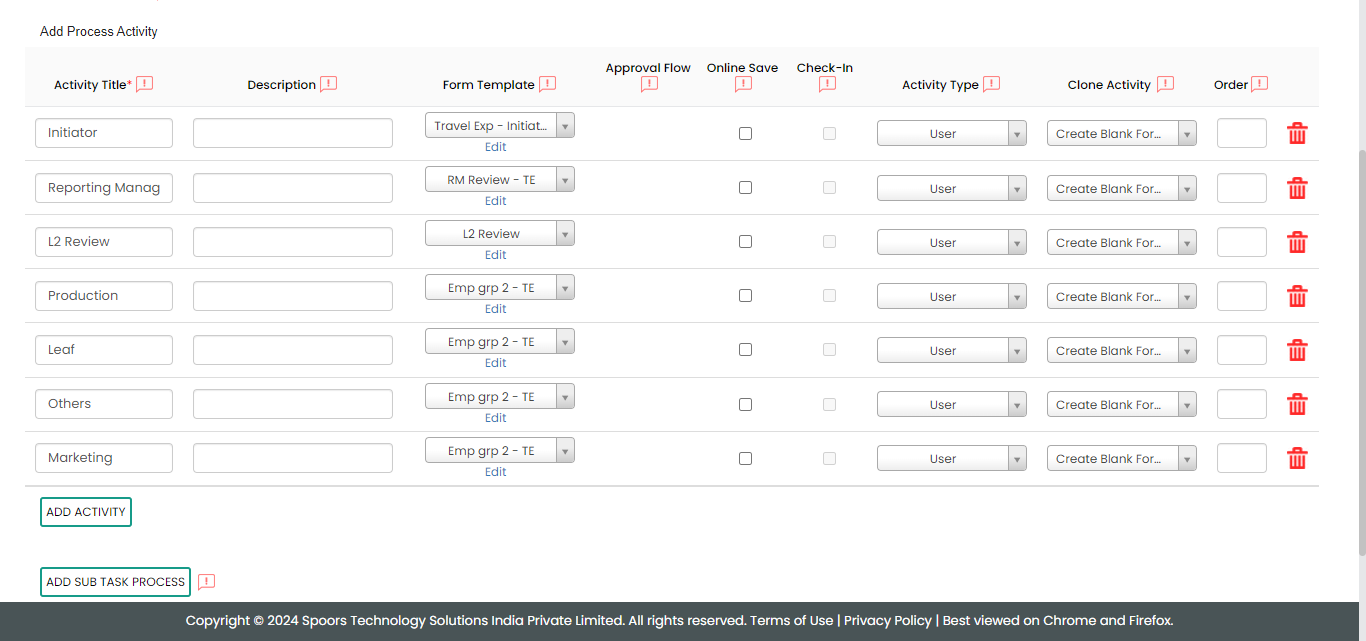Click the Order field for Marketing row
The width and height of the screenshot is (1366, 641).
[x=1241, y=458]
